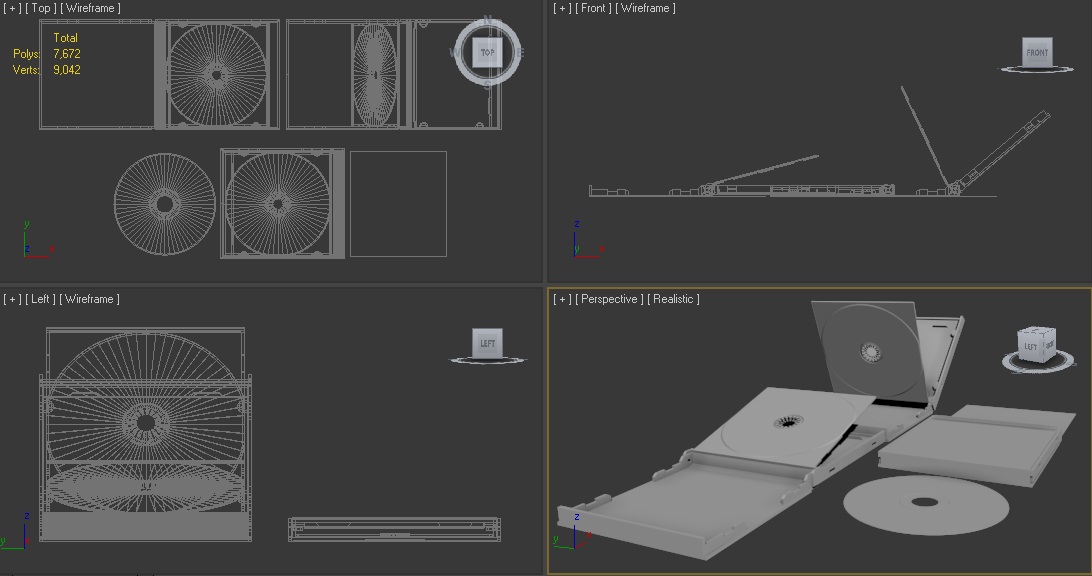Select the empty rectangle booklet in Top viewport
The image size is (1092, 576).
tap(398, 204)
